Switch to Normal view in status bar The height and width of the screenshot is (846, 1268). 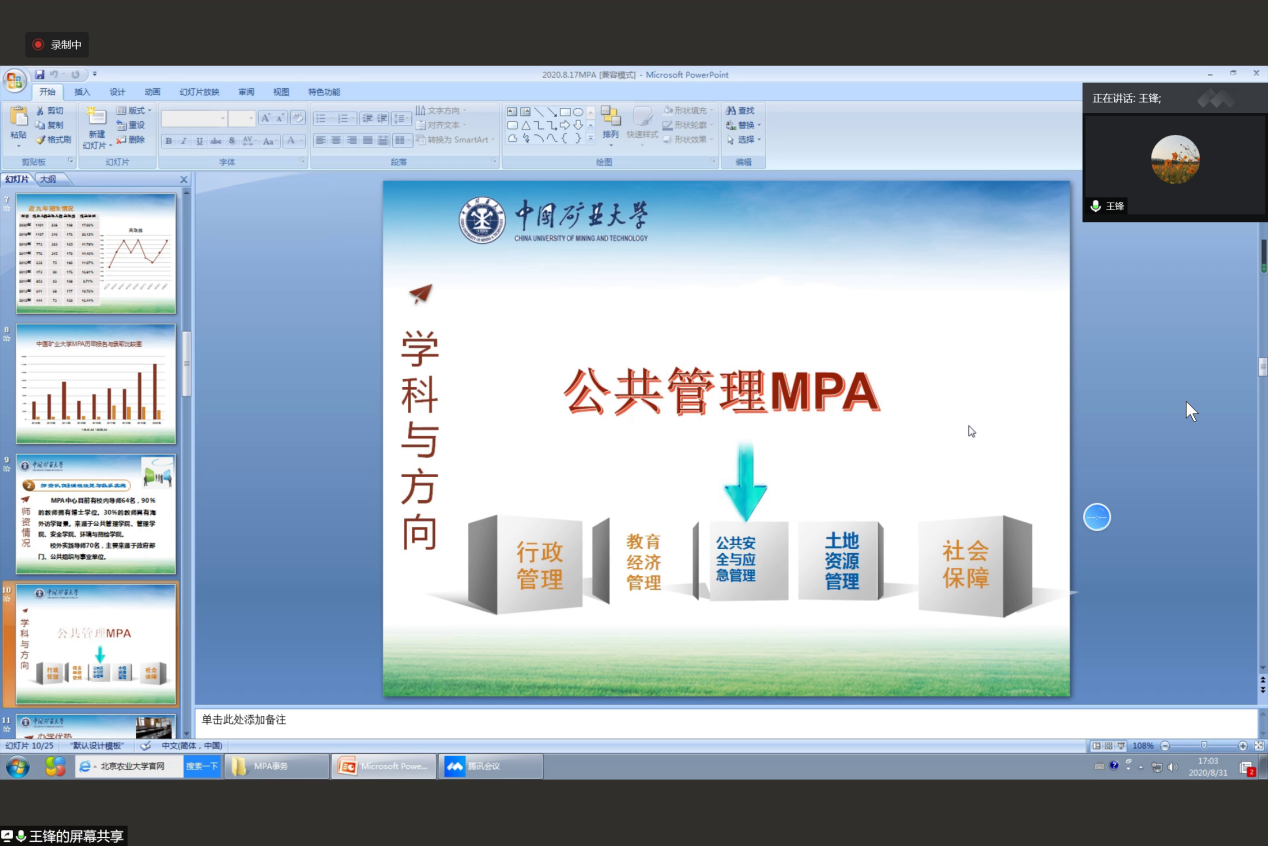click(1096, 746)
